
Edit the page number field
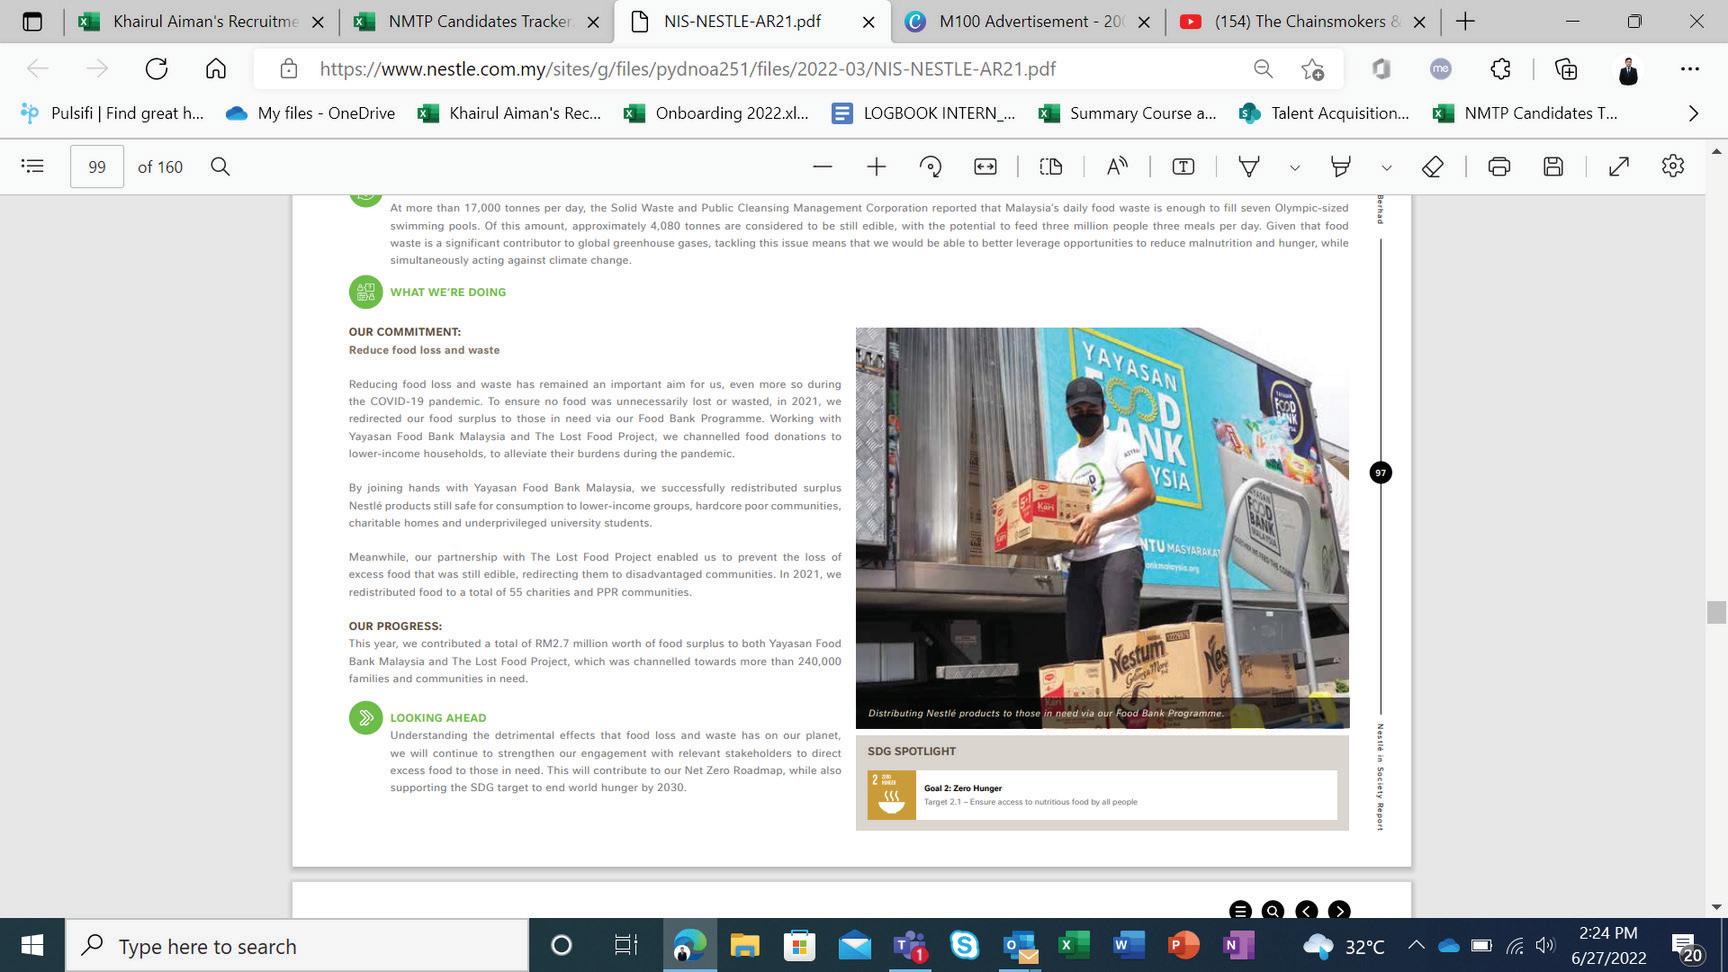[x=97, y=166]
